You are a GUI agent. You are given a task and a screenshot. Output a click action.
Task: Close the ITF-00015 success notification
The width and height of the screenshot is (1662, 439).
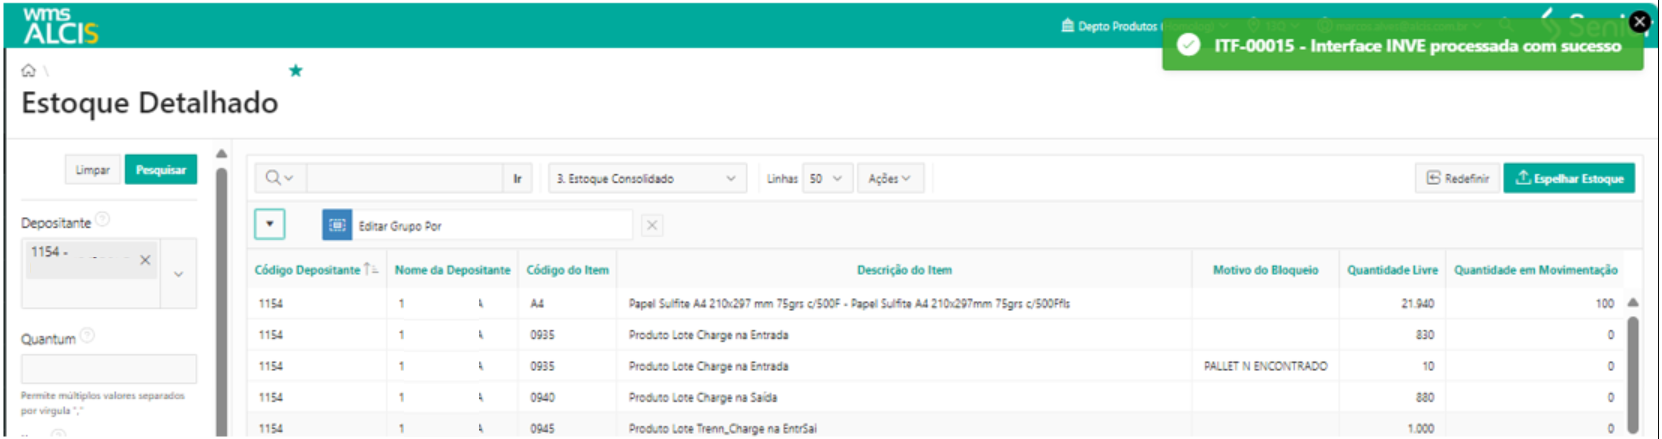click(x=1639, y=21)
